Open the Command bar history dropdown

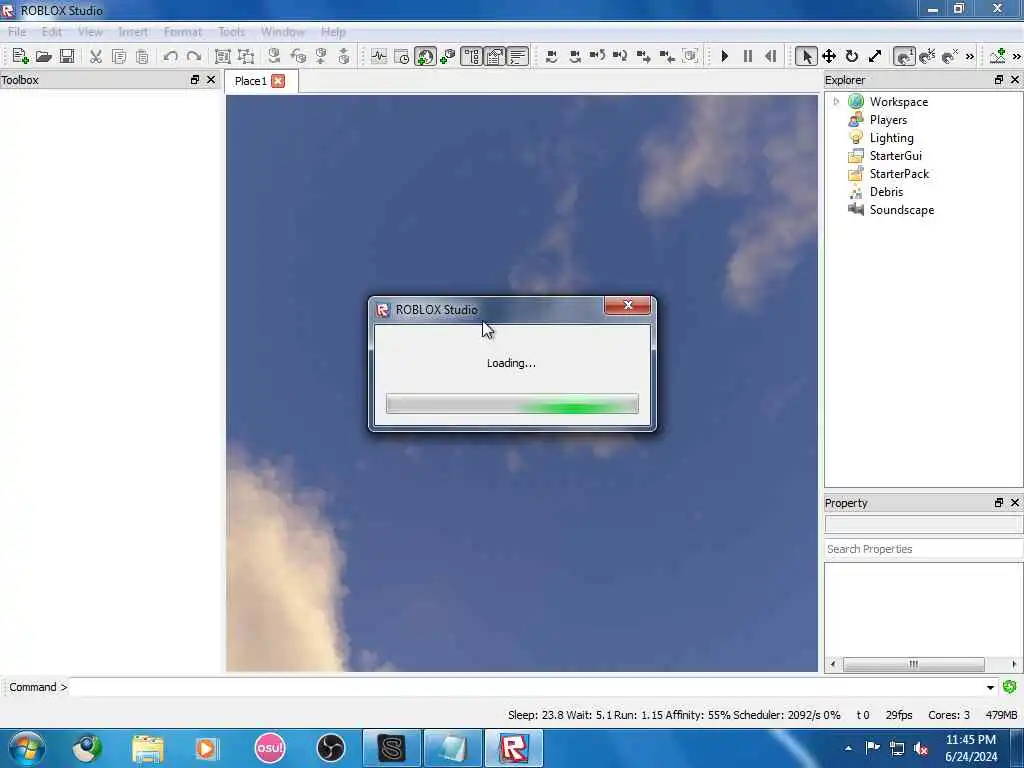tap(990, 688)
